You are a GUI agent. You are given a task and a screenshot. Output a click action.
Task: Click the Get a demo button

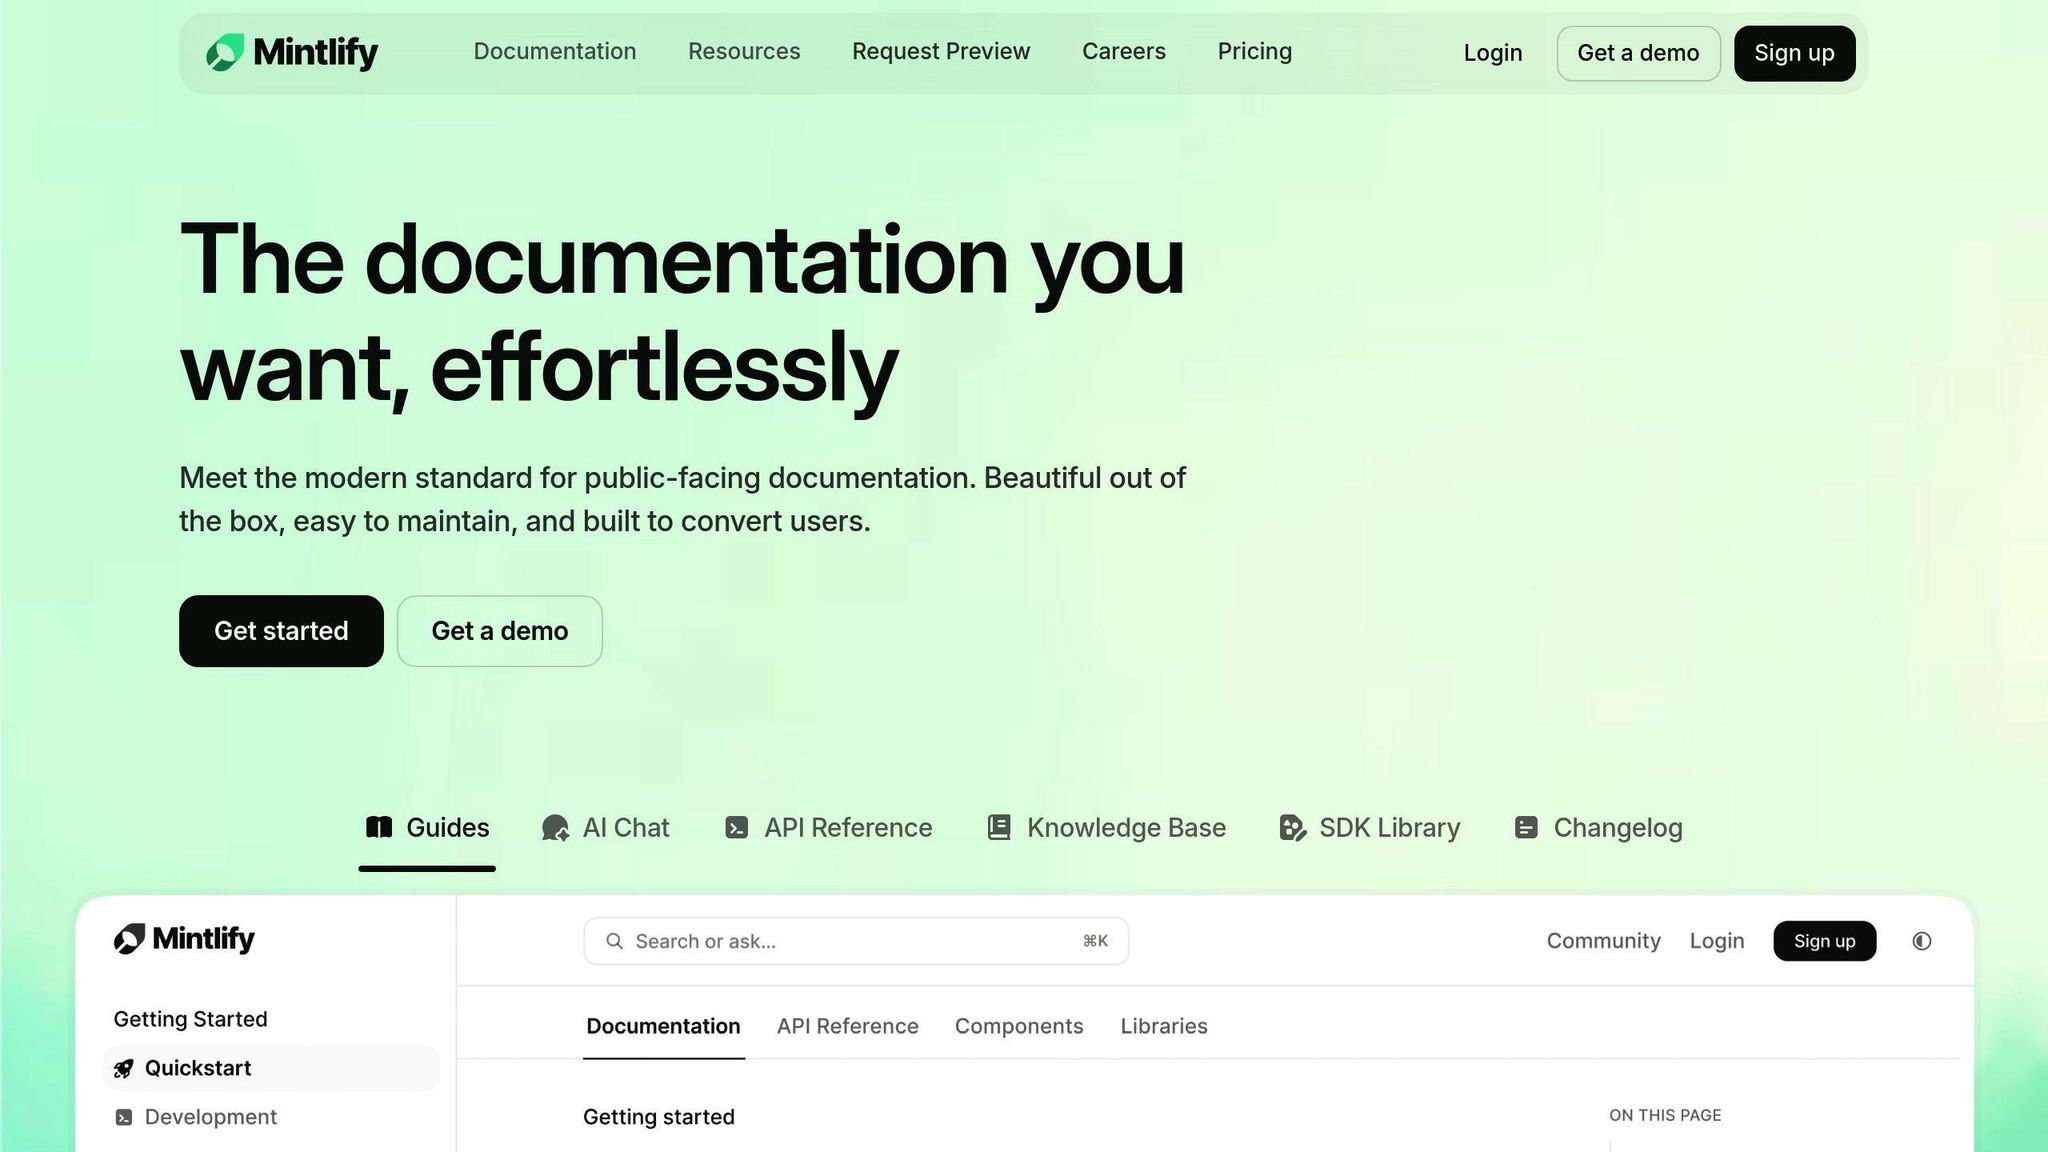[499, 630]
